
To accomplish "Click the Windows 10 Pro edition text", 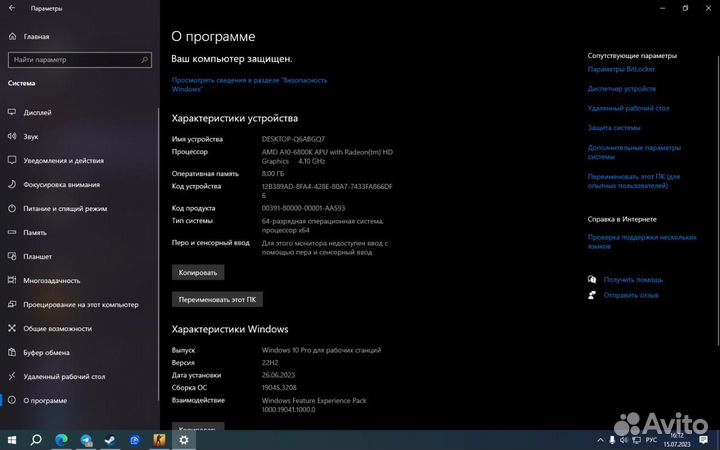I will coord(321,350).
